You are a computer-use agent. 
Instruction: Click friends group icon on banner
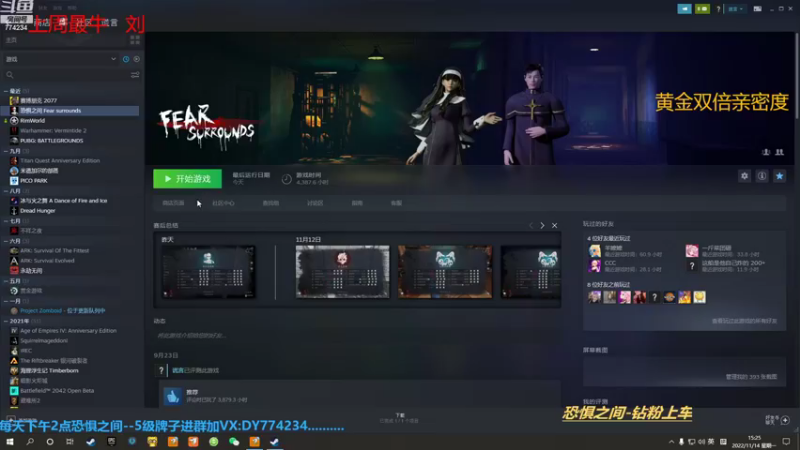pyautogui.click(x=780, y=152)
